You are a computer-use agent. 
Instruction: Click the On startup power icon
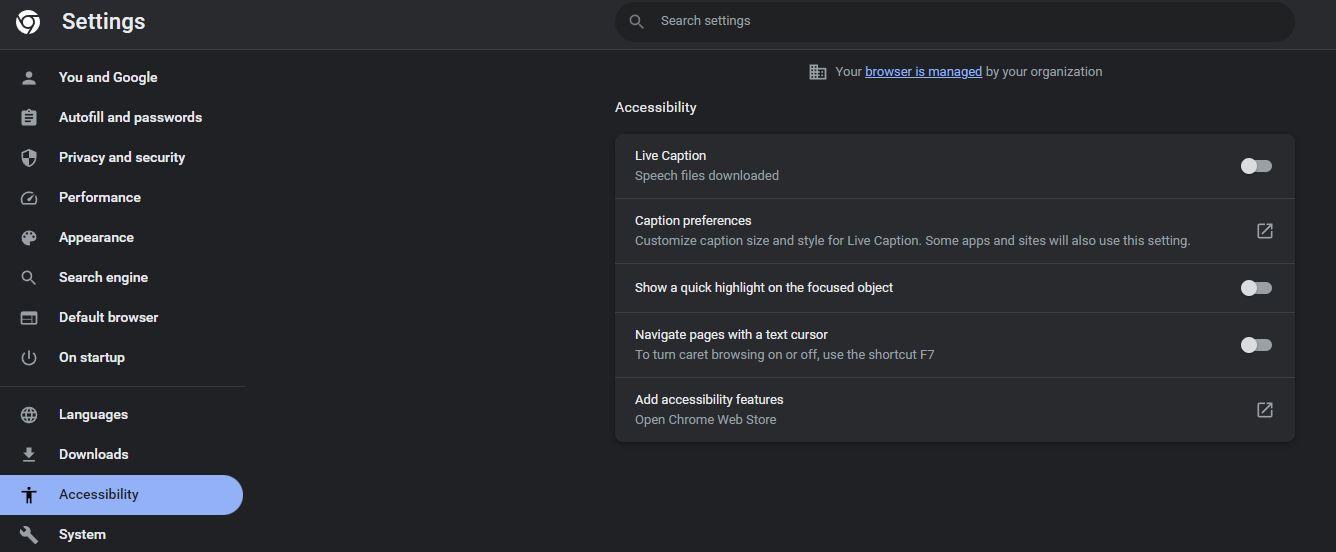29,358
